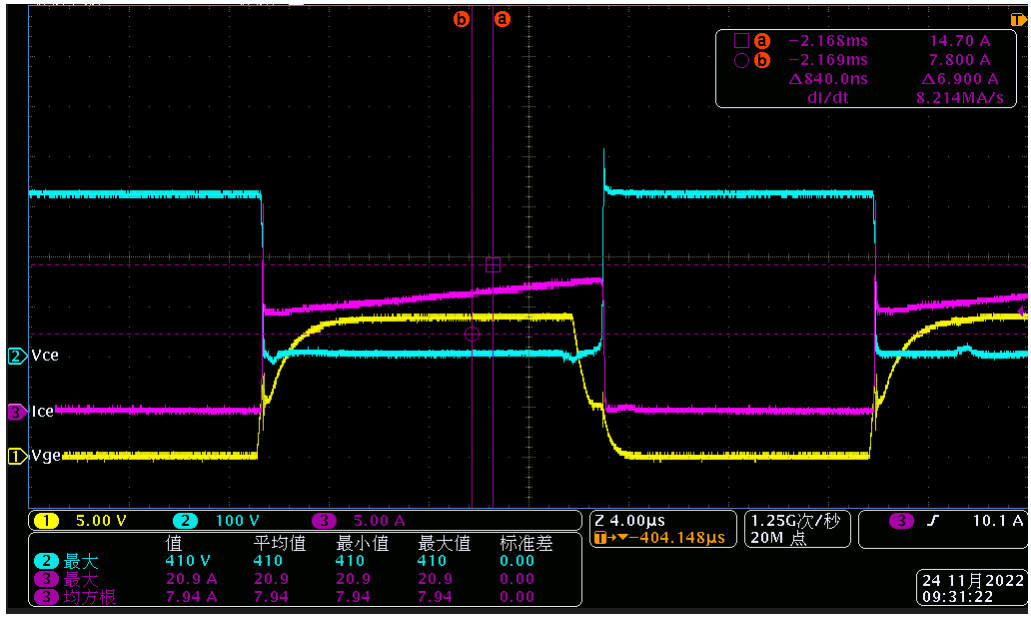
Task: Click the 值 column header
Action: click(174, 543)
